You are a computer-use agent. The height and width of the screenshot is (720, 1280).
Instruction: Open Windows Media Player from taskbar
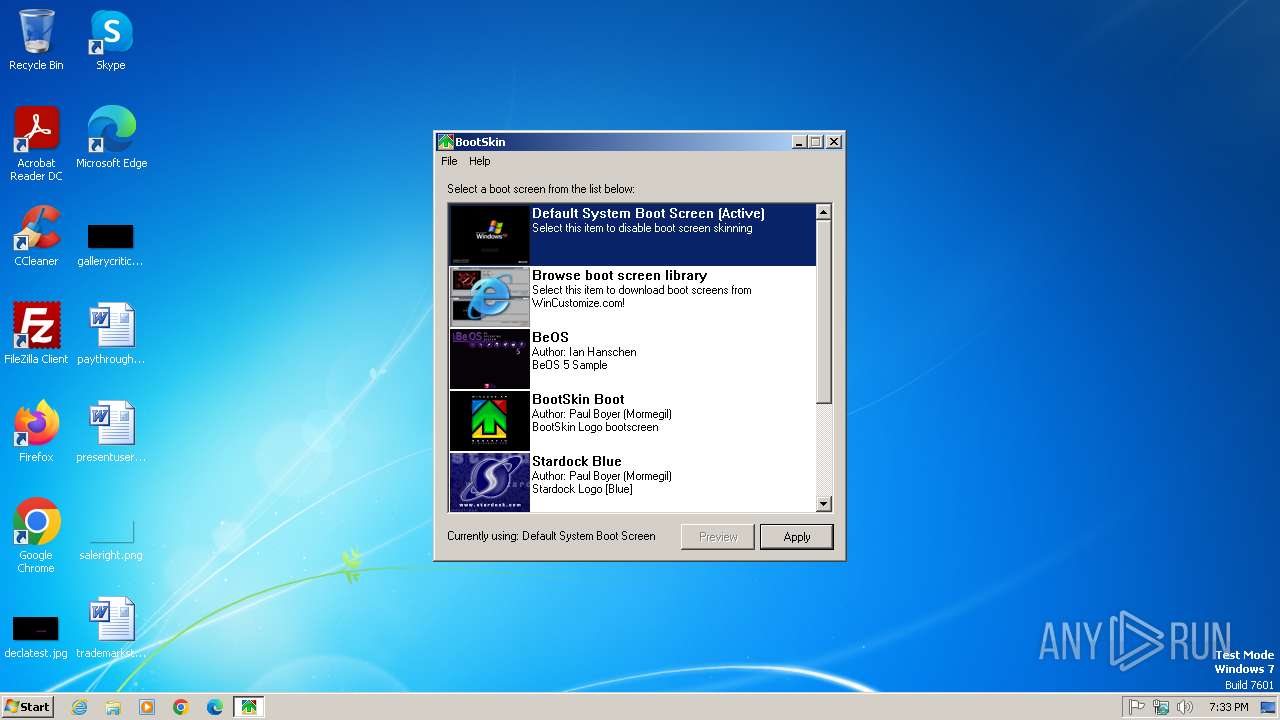pos(147,707)
